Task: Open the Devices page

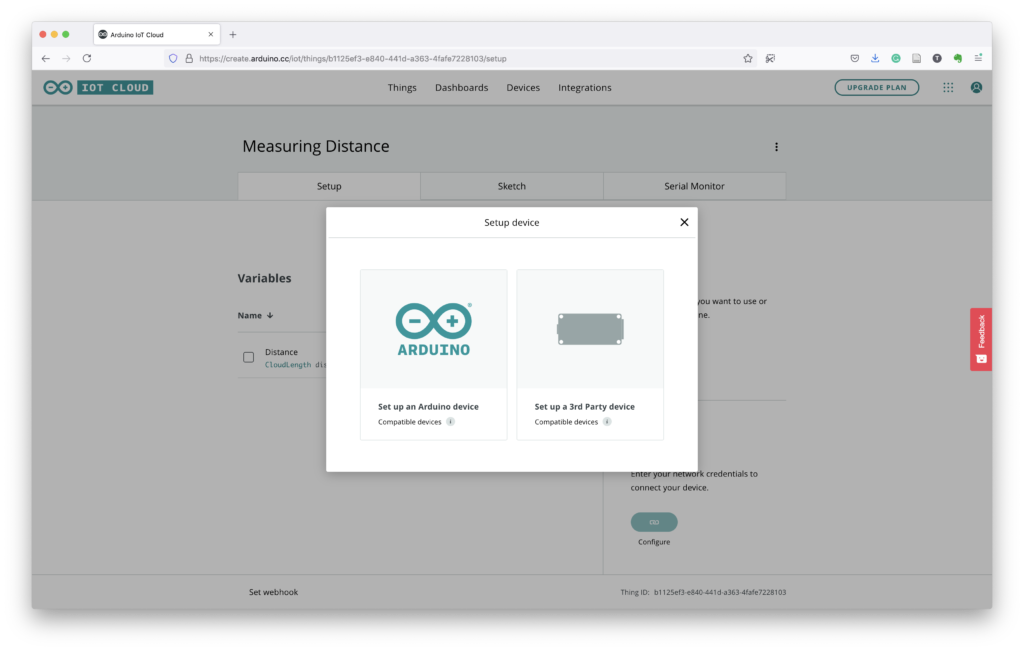Action: pyautogui.click(x=523, y=87)
